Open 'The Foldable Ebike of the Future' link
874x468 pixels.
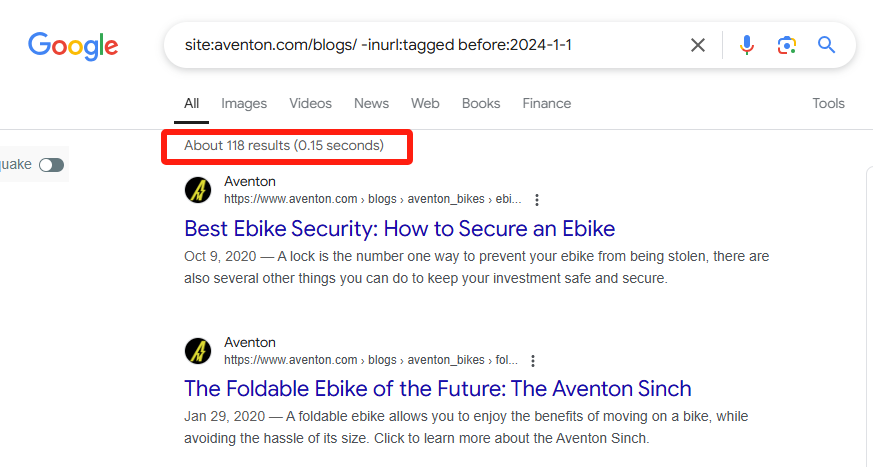click(438, 389)
